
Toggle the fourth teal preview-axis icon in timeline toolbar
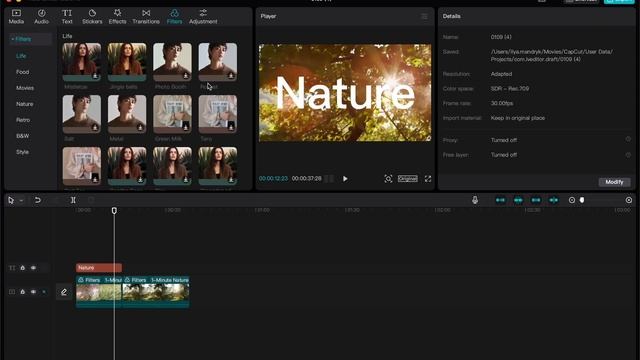(x=553, y=200)
